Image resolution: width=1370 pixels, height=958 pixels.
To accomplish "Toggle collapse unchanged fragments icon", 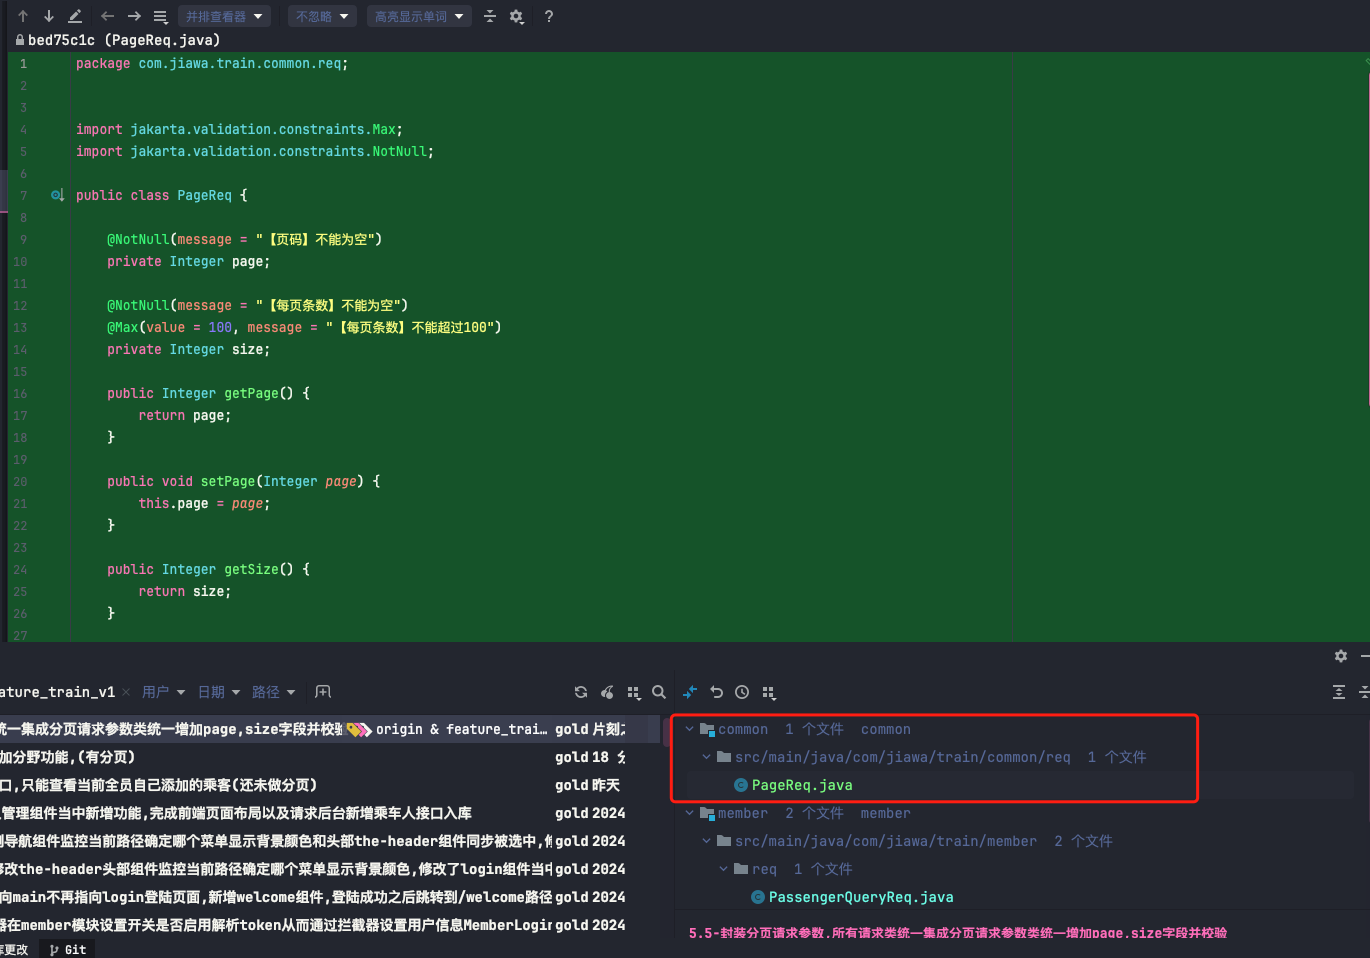I will click(x=490, y=16).
